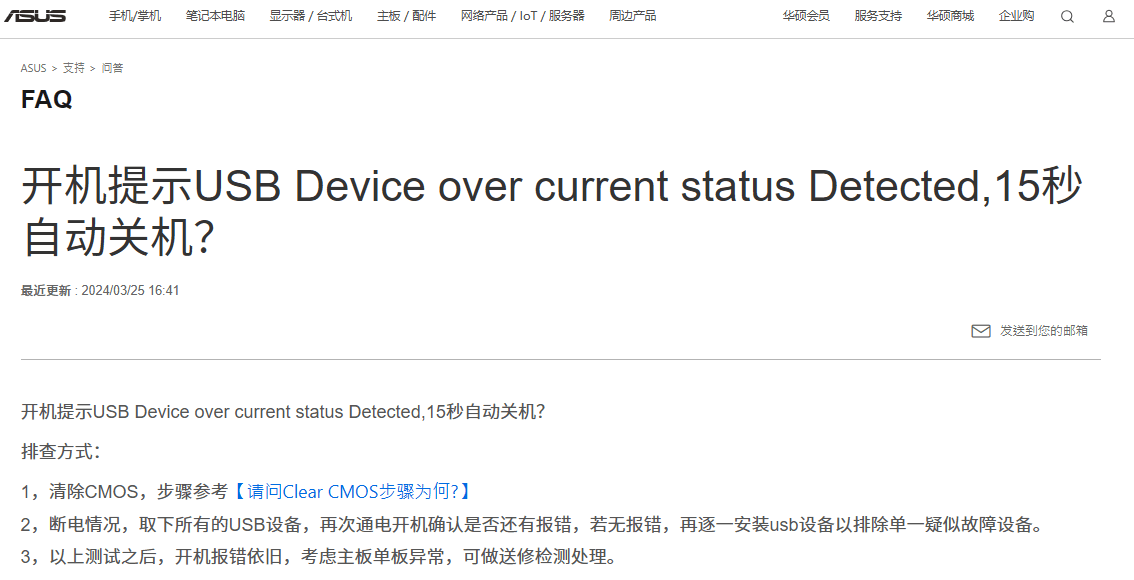Click the envelope mail icon

pyautogui.click(x=981, y=331)
